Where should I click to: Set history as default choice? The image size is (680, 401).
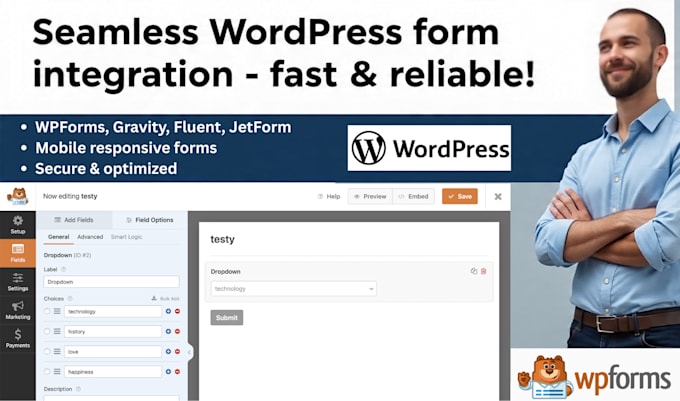47,331
